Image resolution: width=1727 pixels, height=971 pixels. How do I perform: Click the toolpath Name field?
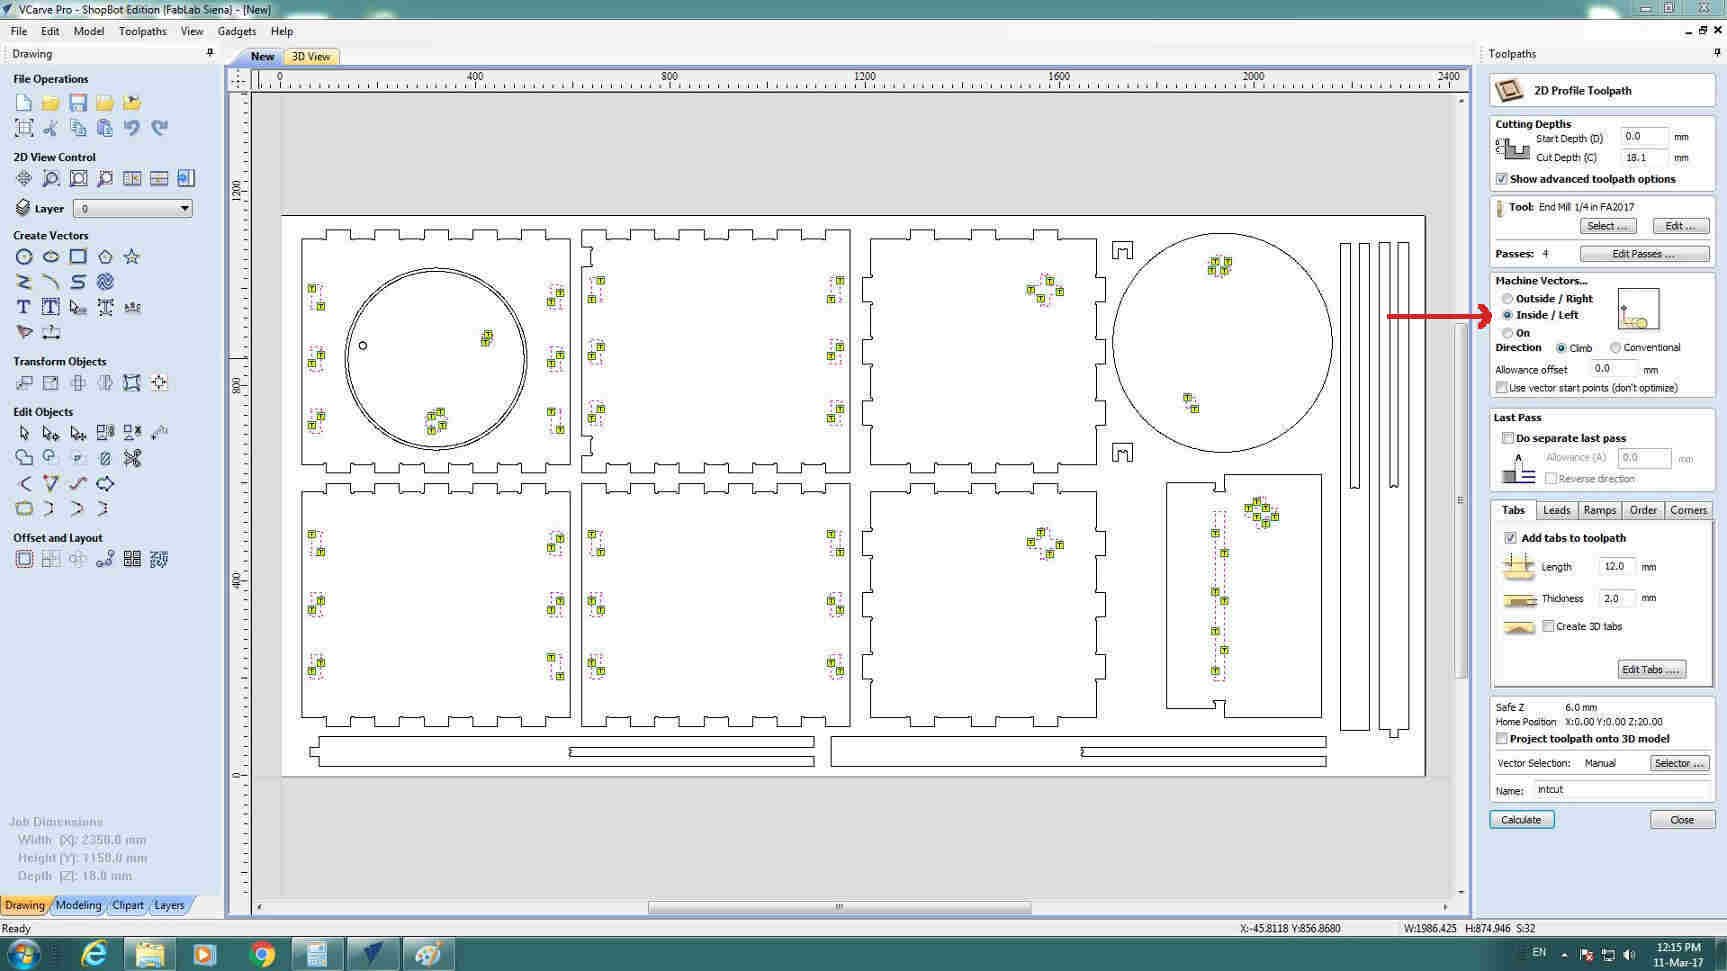pos(1620,790)
